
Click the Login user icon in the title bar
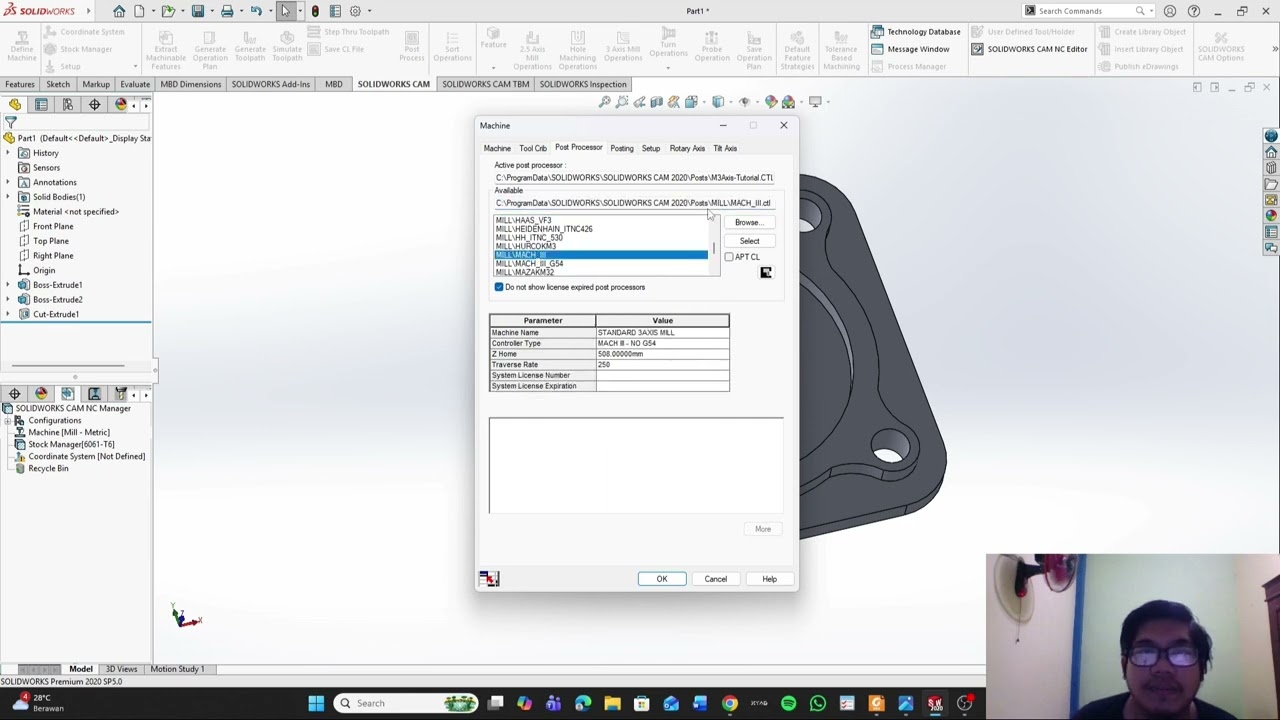click(1170, 11)
